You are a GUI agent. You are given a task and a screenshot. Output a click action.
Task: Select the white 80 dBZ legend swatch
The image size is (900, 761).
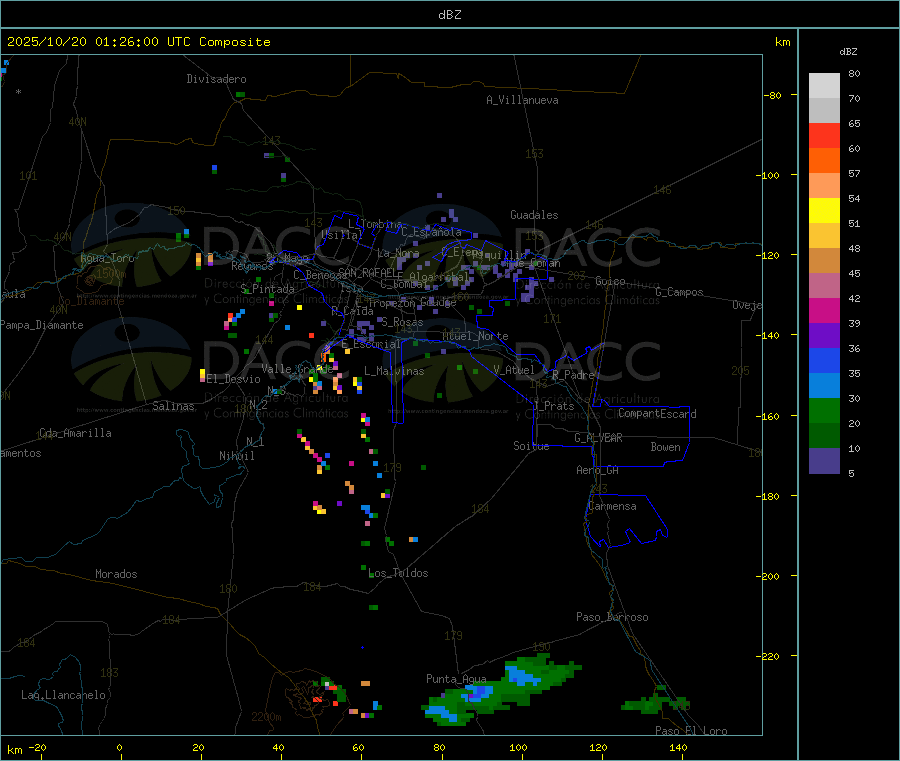[x=824, y=86]
